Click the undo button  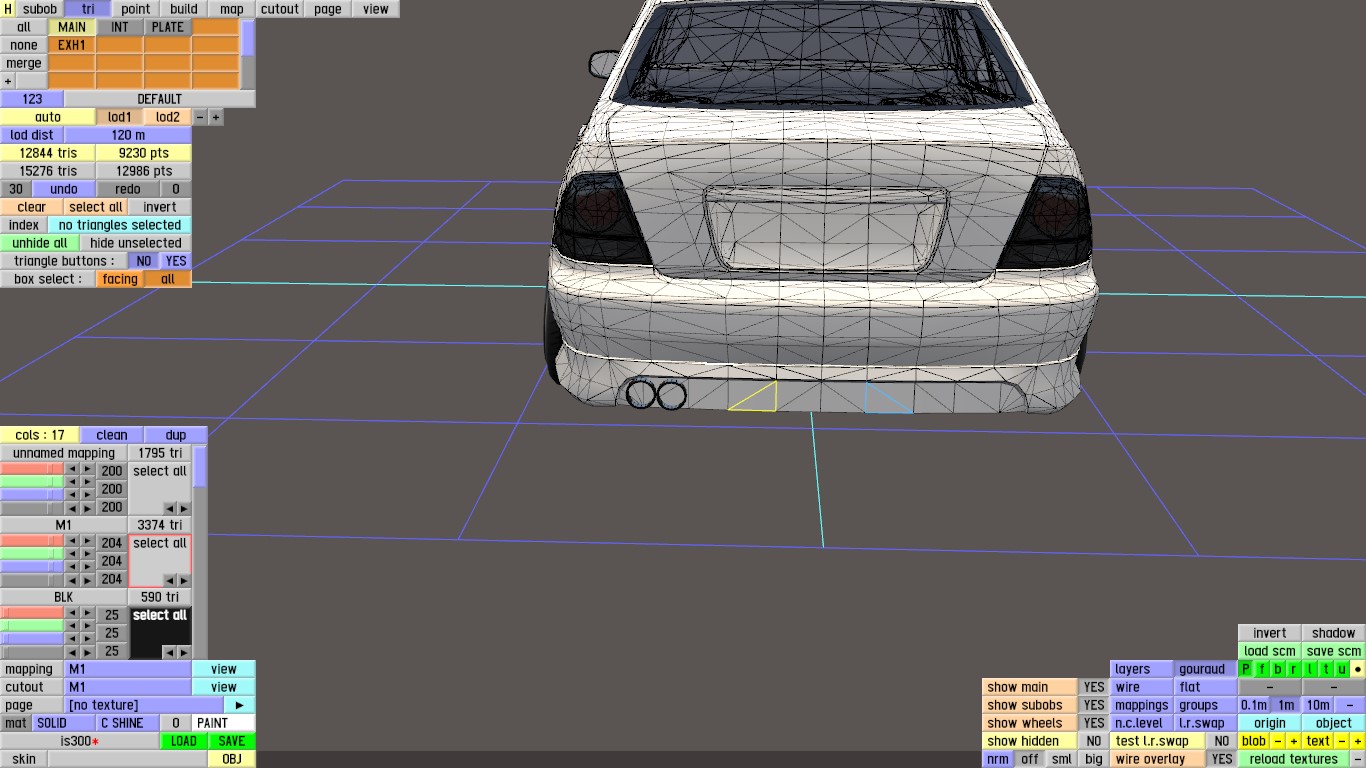tap(64, 189)
